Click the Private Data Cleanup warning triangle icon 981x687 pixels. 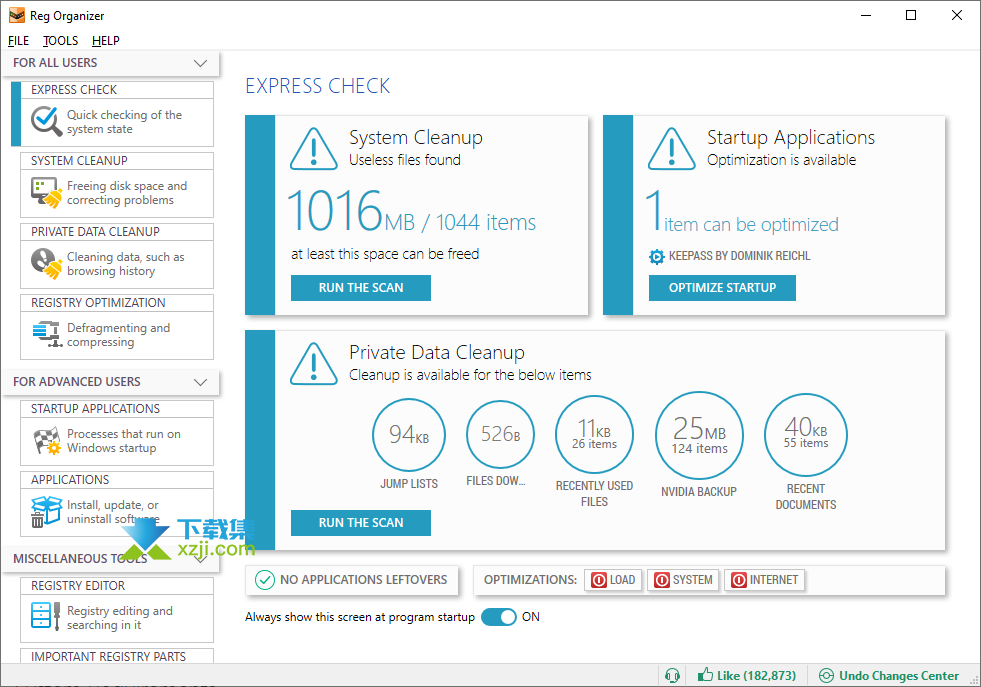tap(314, 364)
